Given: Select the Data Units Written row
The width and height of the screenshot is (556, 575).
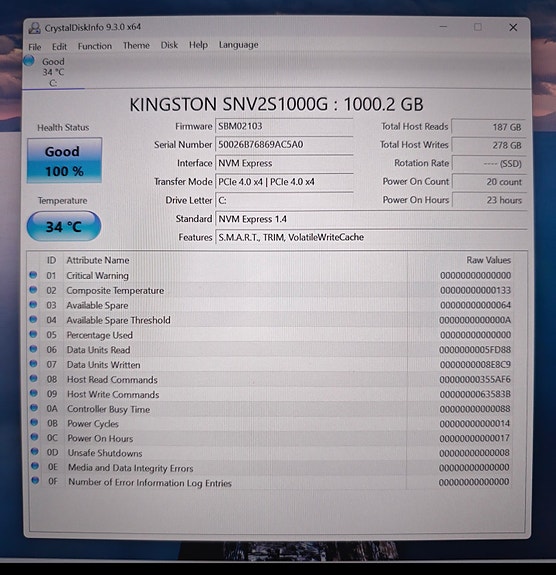Looking at the screenshot, I should [x=271, y=365].
